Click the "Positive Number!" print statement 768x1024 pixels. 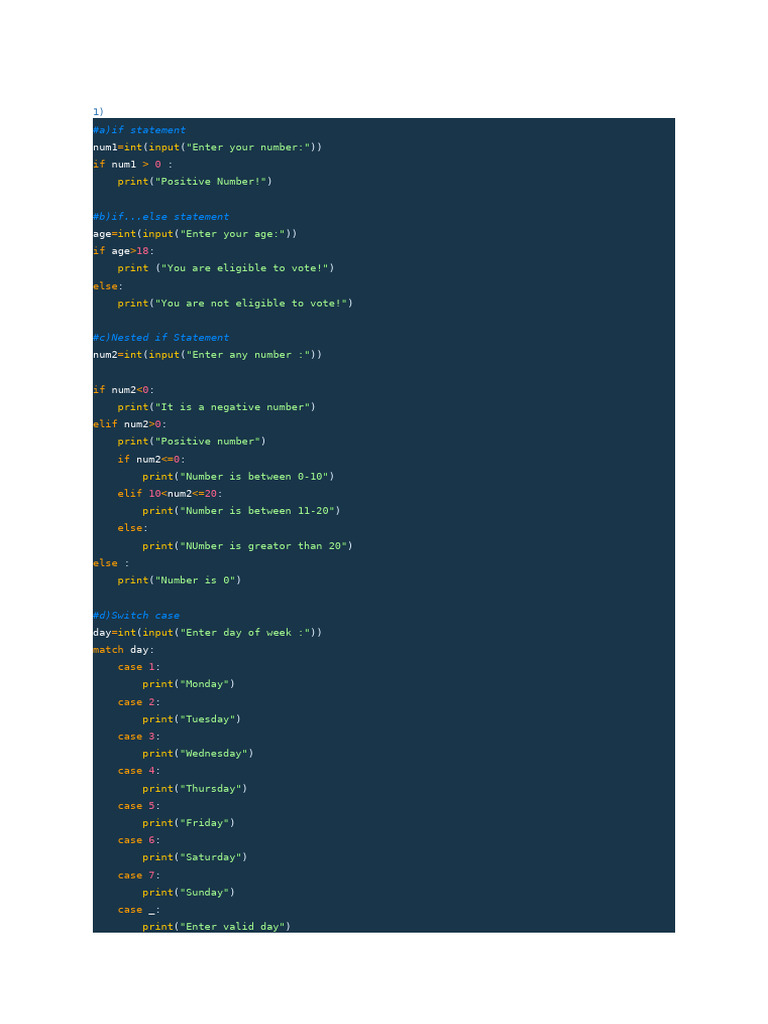pos(194,182)
